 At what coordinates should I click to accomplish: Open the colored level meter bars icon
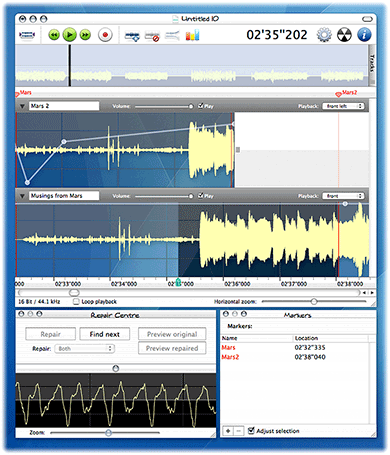(x=192, y=35)
